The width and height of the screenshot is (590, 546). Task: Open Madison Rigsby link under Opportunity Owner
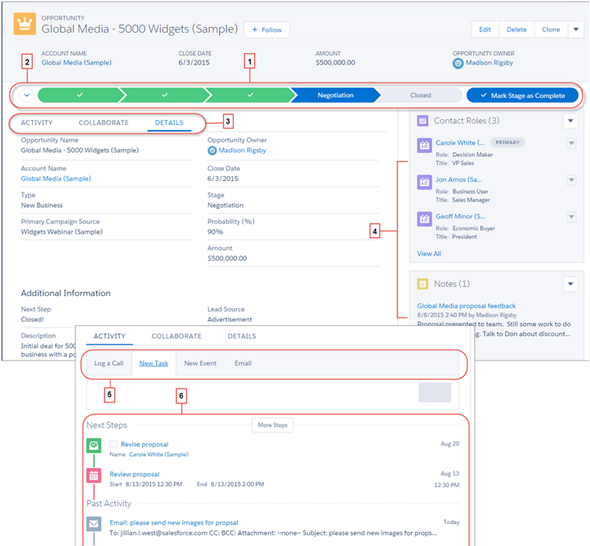[x=242, y=150]
